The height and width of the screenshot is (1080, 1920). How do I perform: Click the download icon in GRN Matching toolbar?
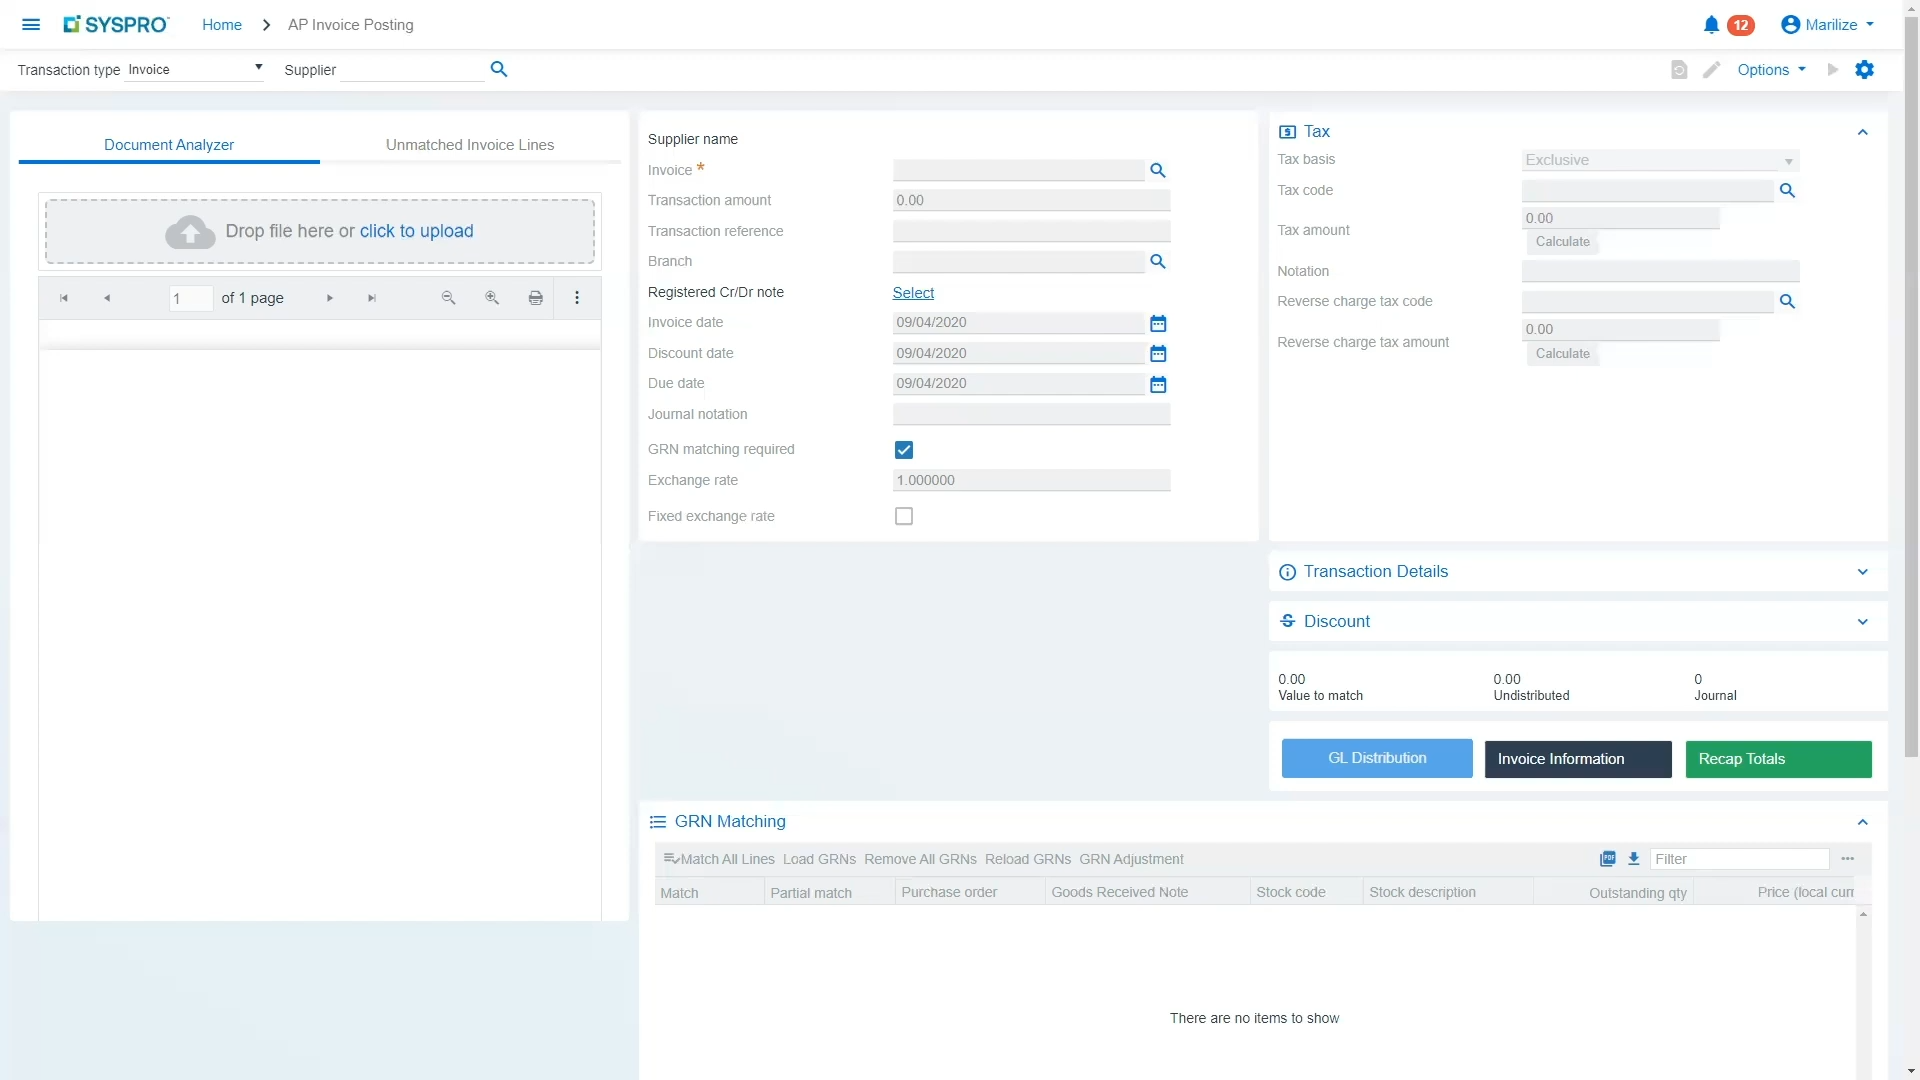(1633, 858)
